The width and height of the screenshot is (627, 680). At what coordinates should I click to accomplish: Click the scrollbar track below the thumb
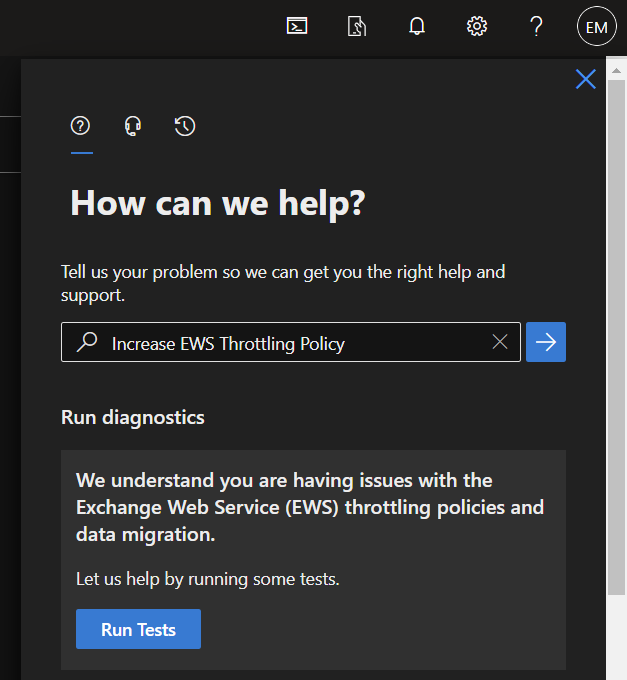(x=616, y=638)
